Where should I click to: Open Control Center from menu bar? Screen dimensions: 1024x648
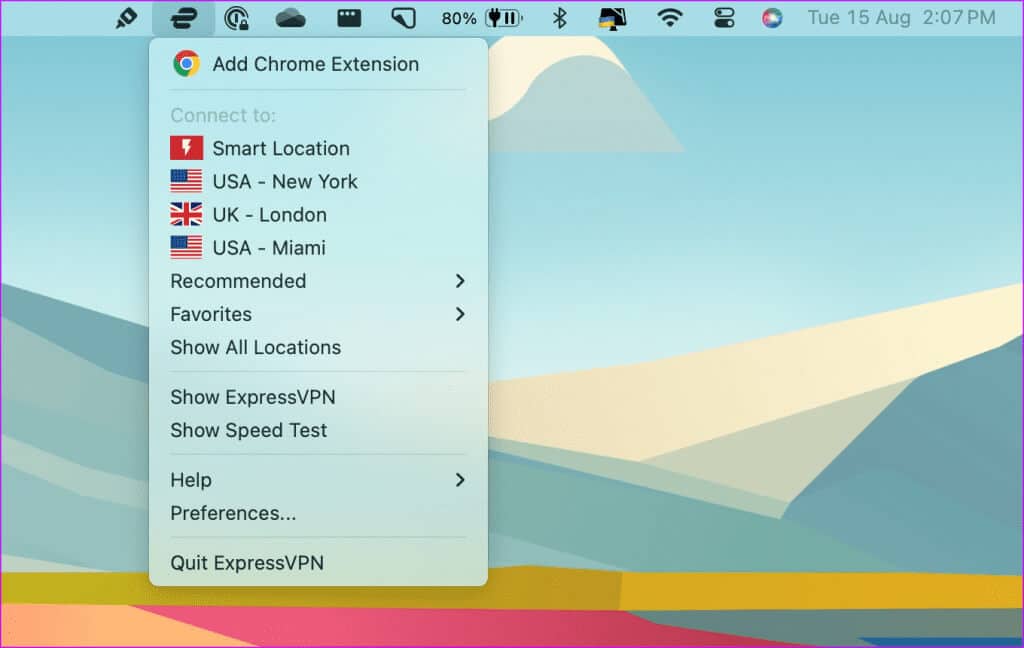click(x=724, y=18)
